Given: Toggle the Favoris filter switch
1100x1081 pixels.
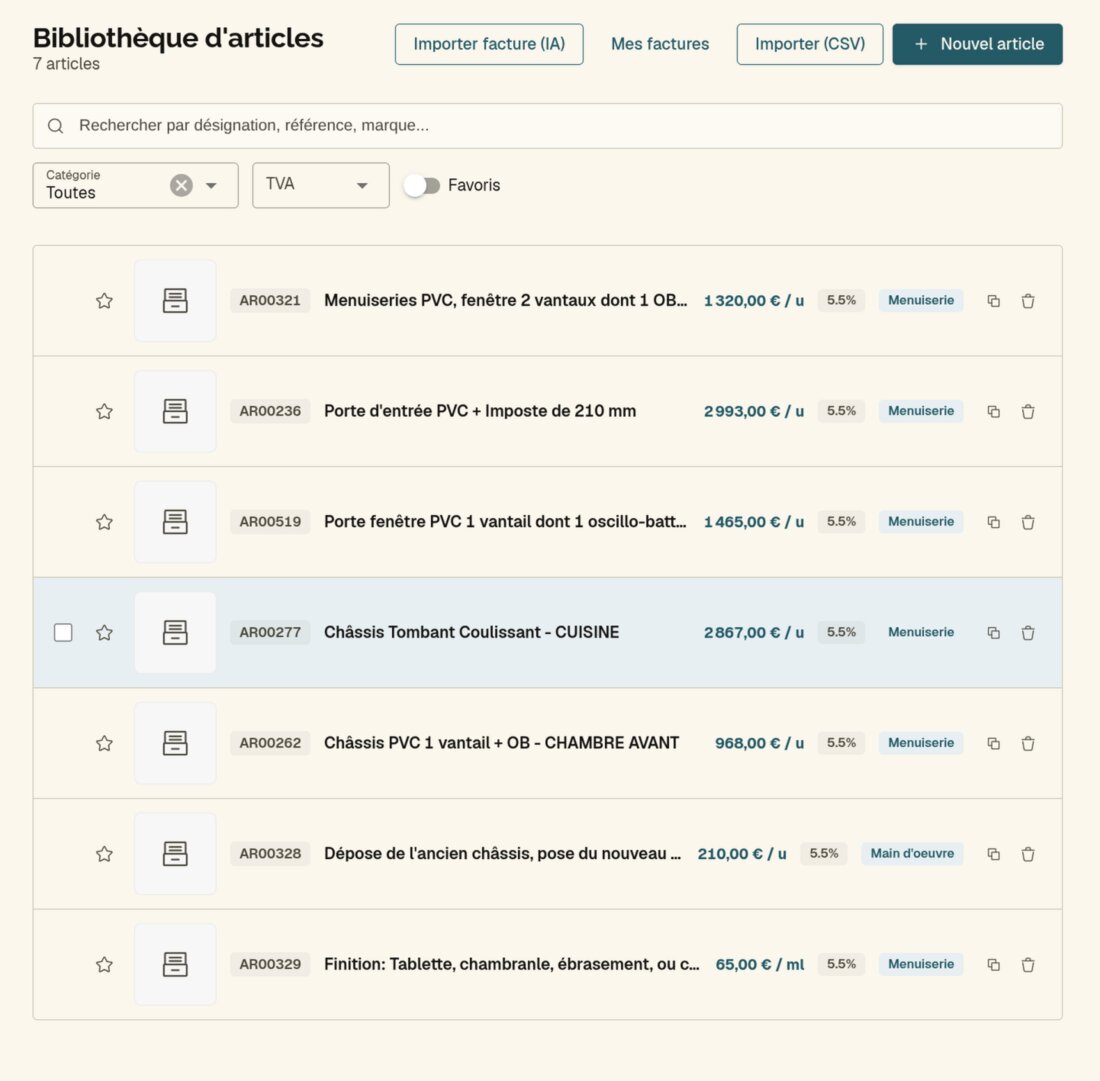Looking at the screenshot, I should coord(422,185).
